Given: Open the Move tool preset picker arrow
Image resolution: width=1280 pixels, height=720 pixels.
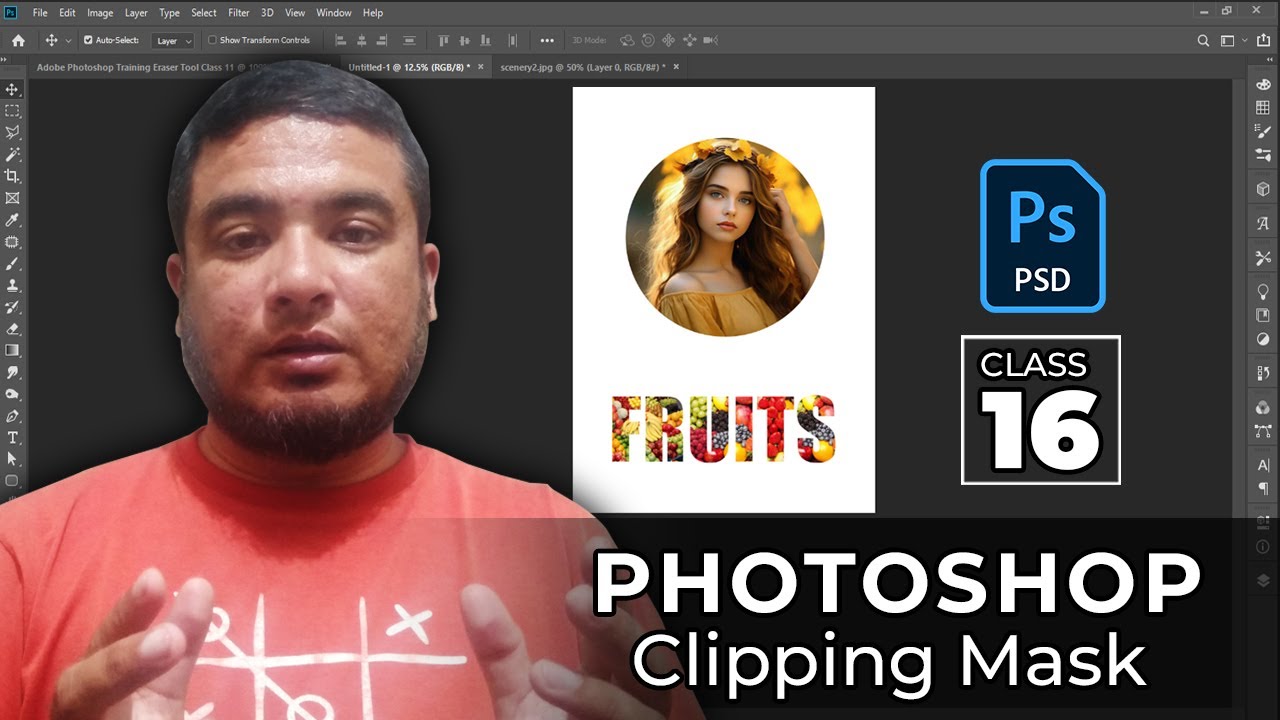Looking at the screenshot, I should [x=68, y=41].
